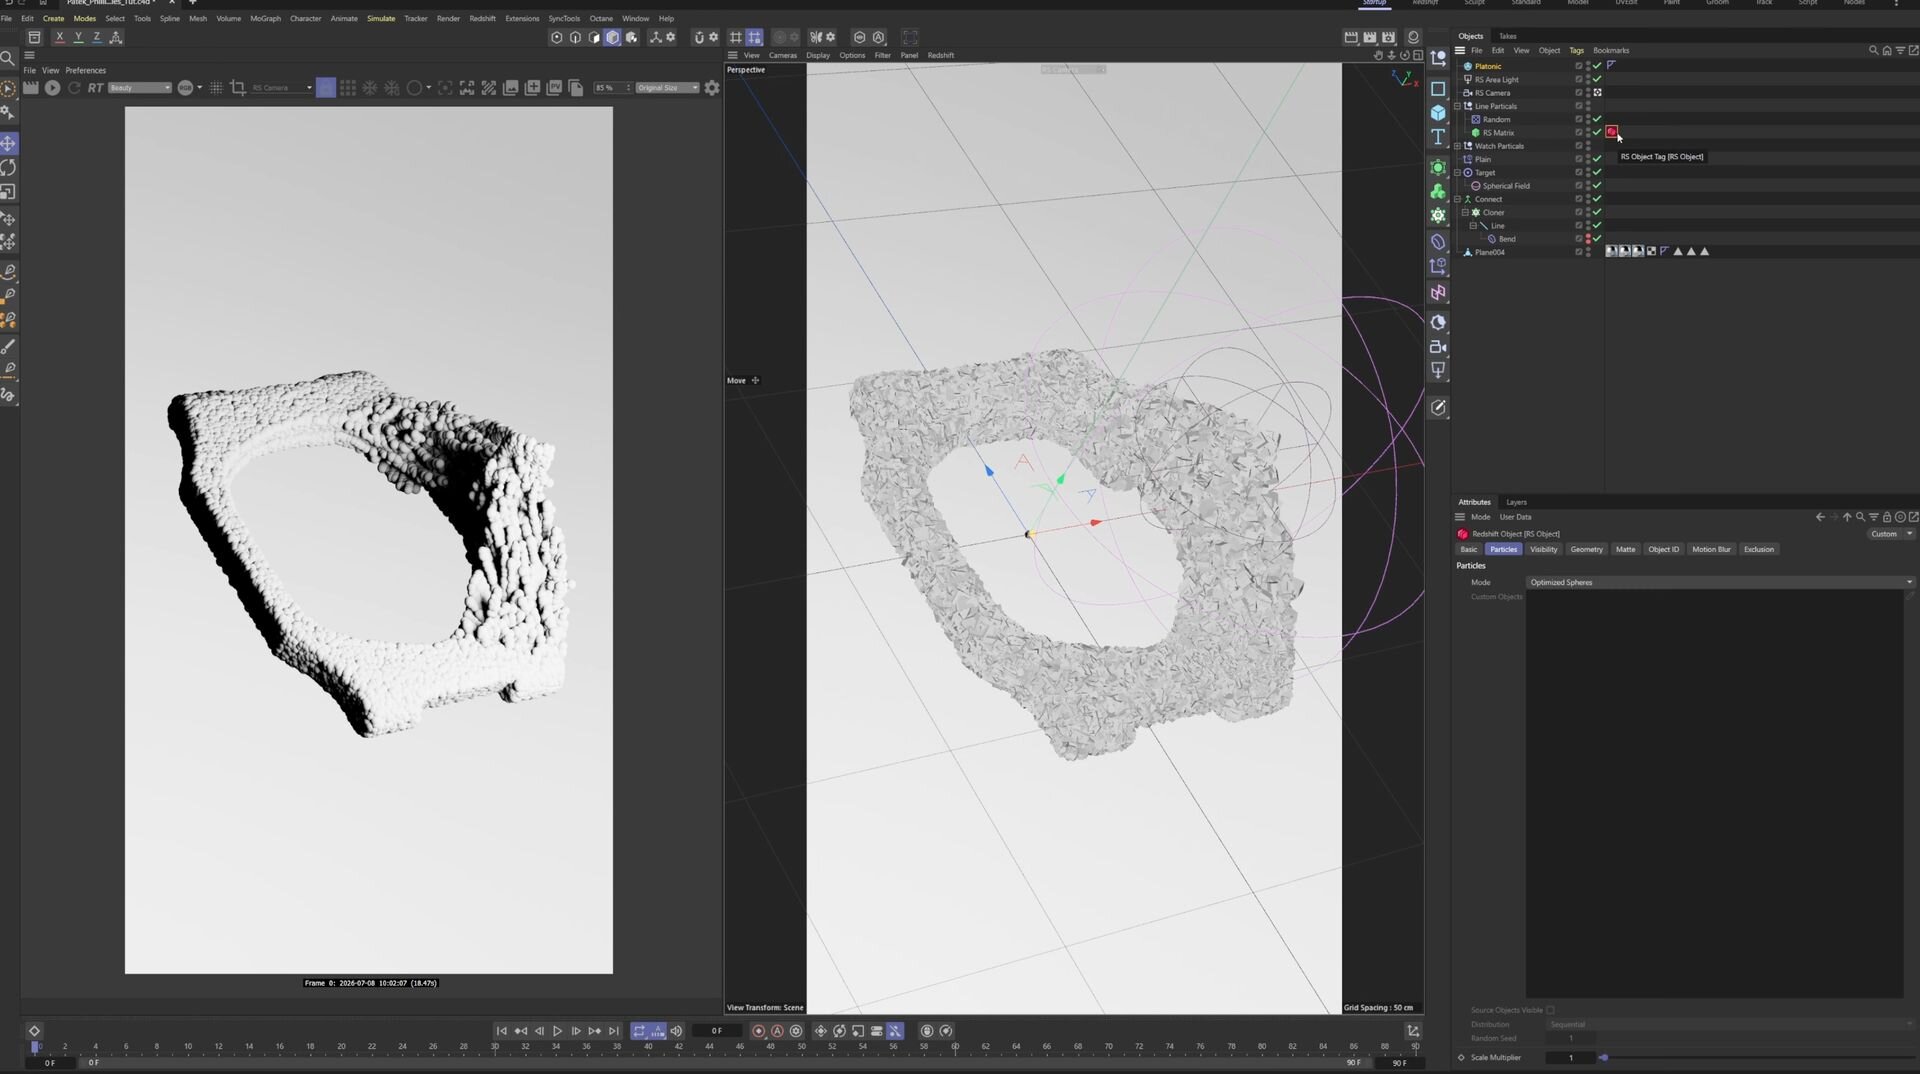Image resolution: width=1920 pixels, height=1074 pixels.
Task: Lock the Y axis
Action: click(78, 37)
